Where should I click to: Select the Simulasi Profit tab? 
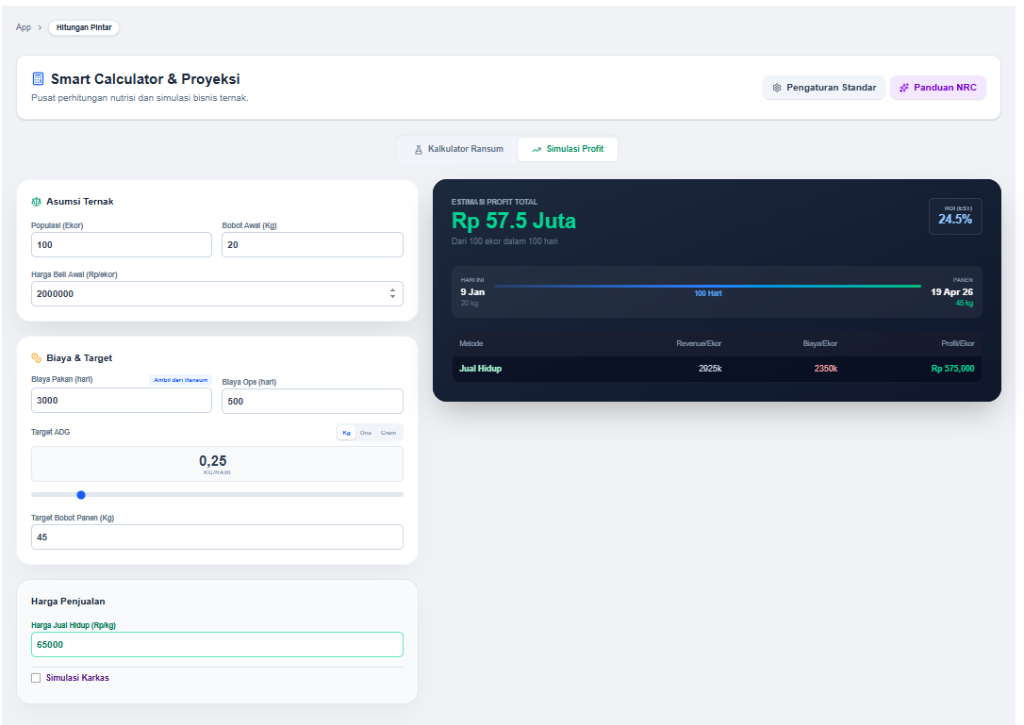(x=568, y=149)
